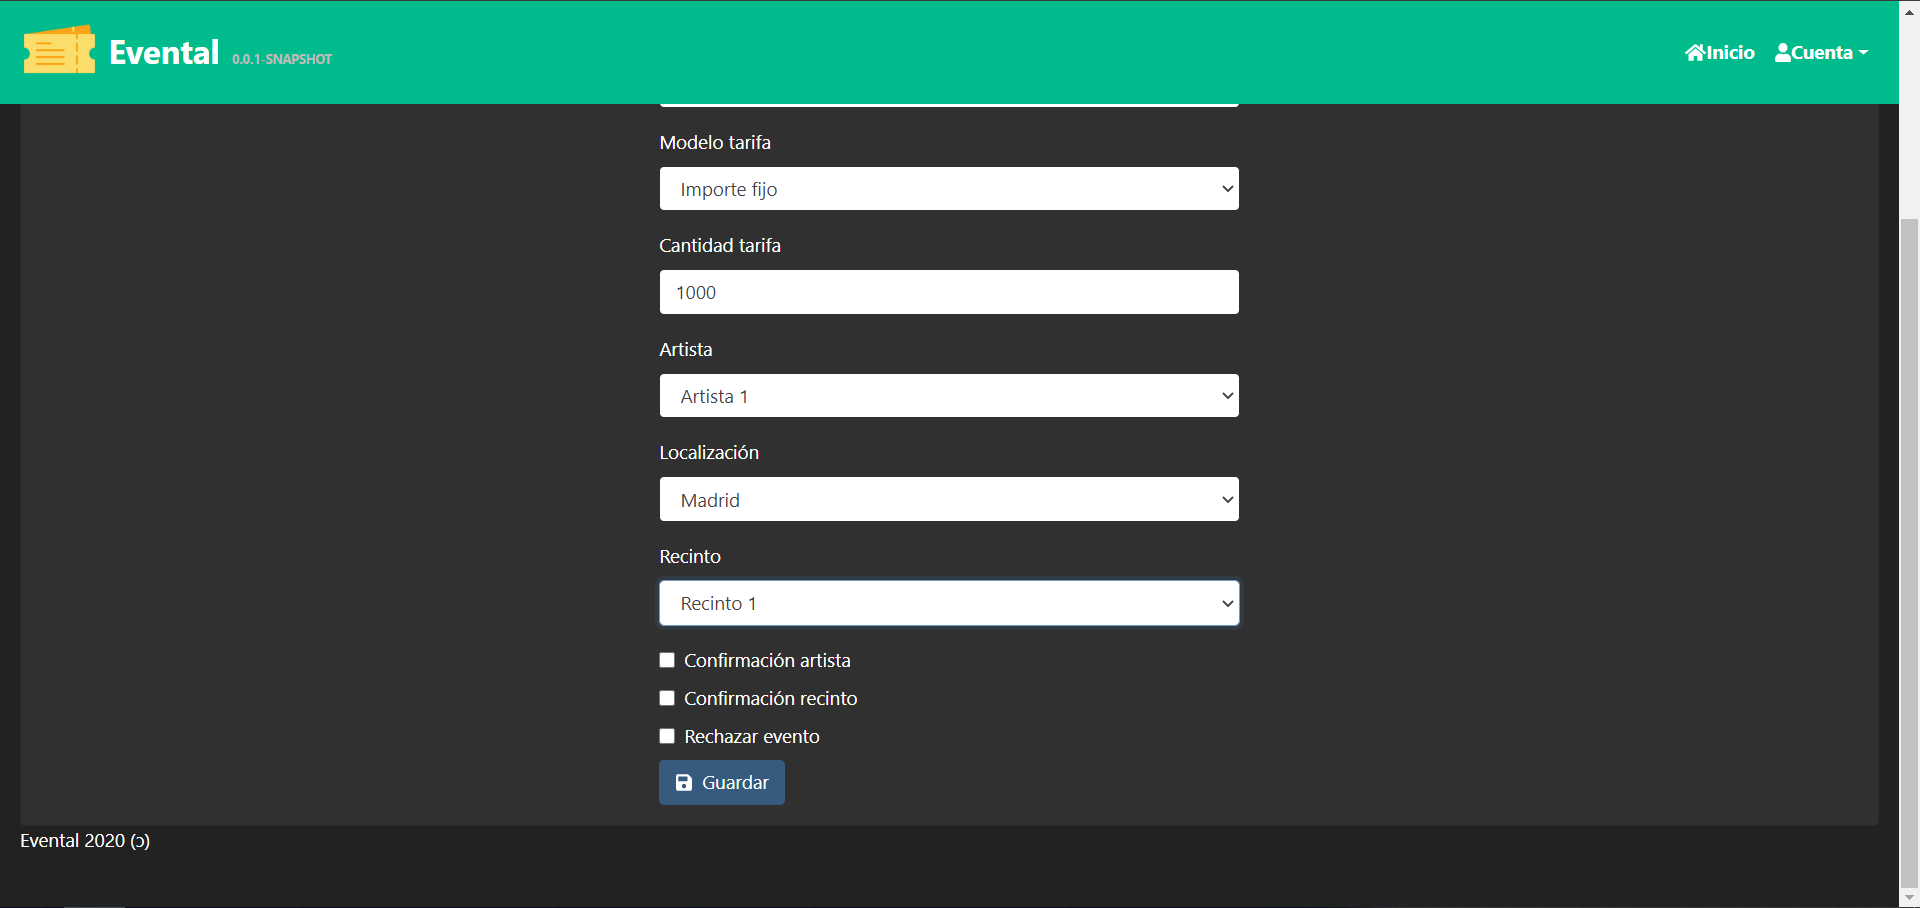Viewport: 1920px width, 908px height.
Task: Go to Inicio in navigation bar
Action: point(1729,53)
